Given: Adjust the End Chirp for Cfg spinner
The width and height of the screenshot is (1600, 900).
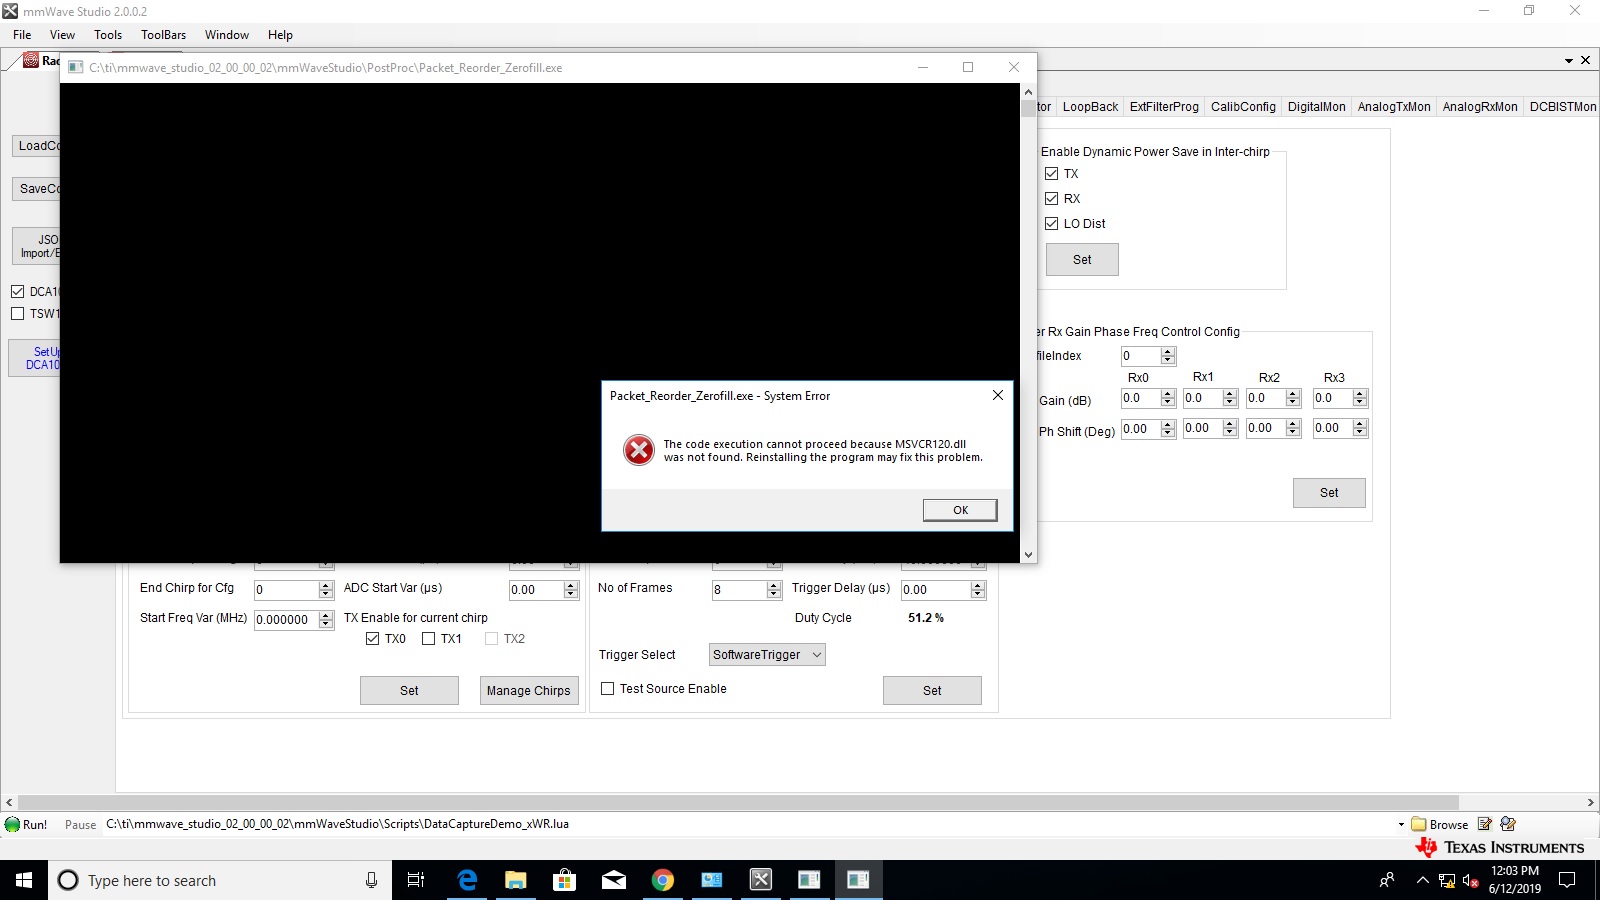Looking at the screenshot, I should [326, 590].
